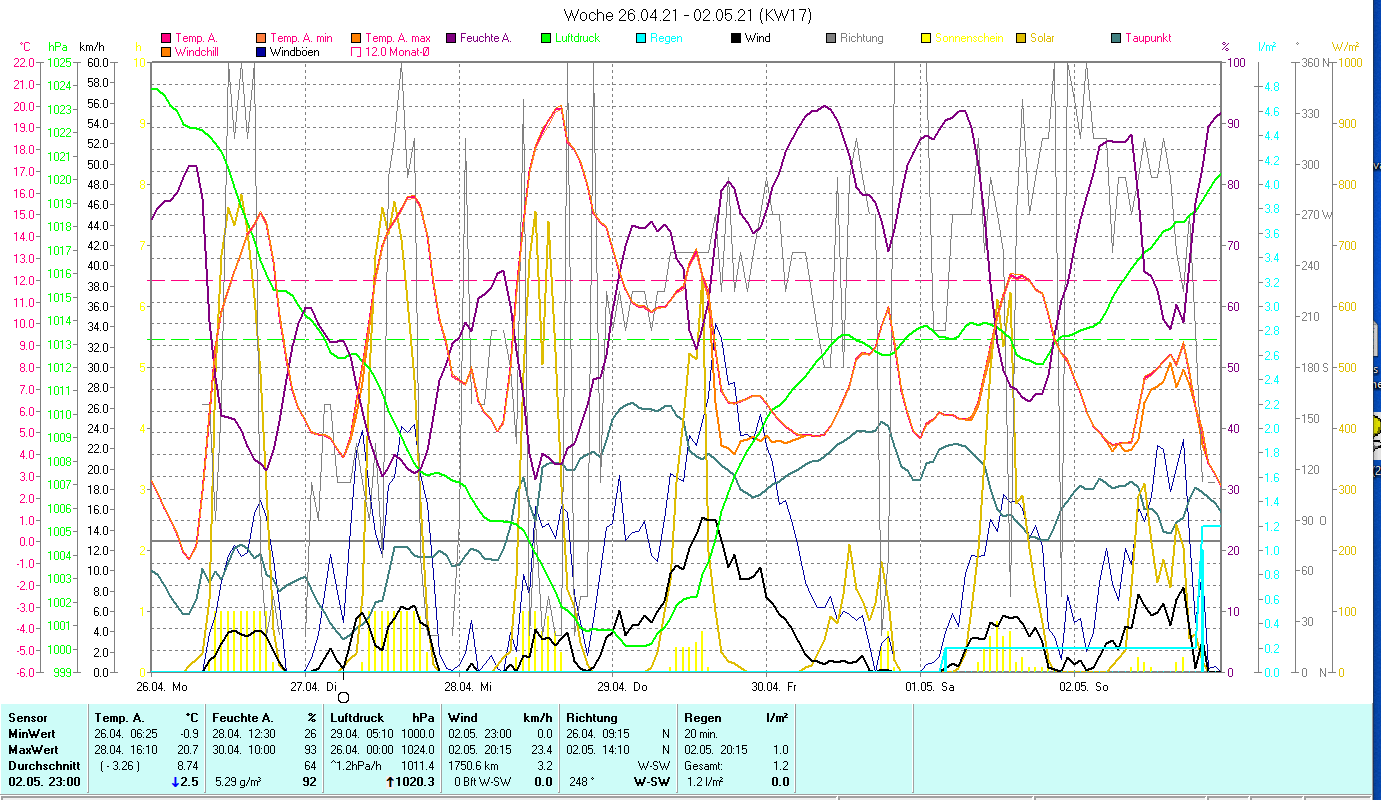The height and width of the screenshot is (800, 1381).
Task: Click the minimum pressure value '1000.0'
Action: point(418,734)
